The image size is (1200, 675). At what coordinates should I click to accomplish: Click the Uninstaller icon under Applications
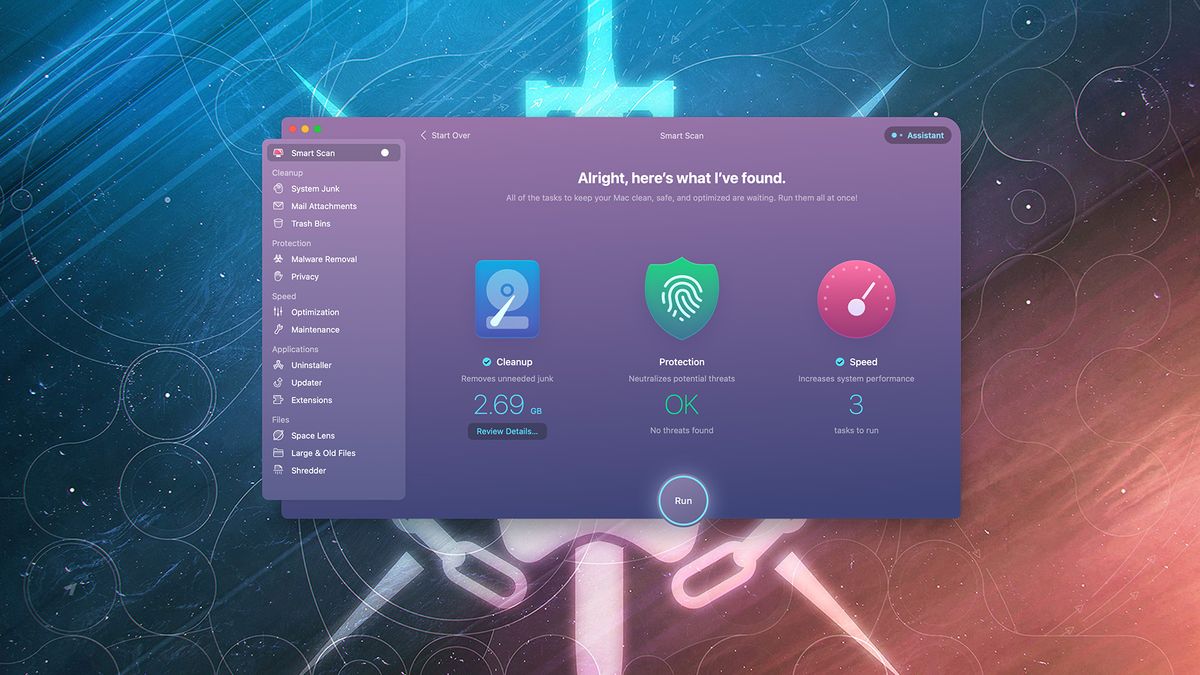280,364
